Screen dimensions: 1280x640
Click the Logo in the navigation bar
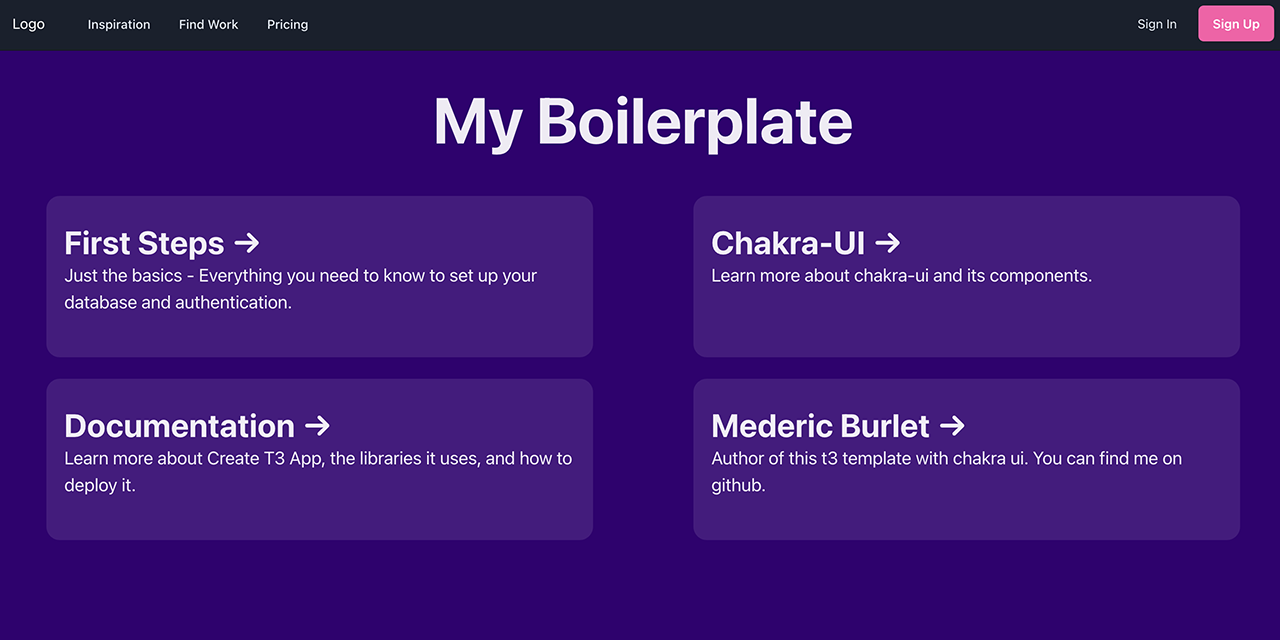point(28,23)
